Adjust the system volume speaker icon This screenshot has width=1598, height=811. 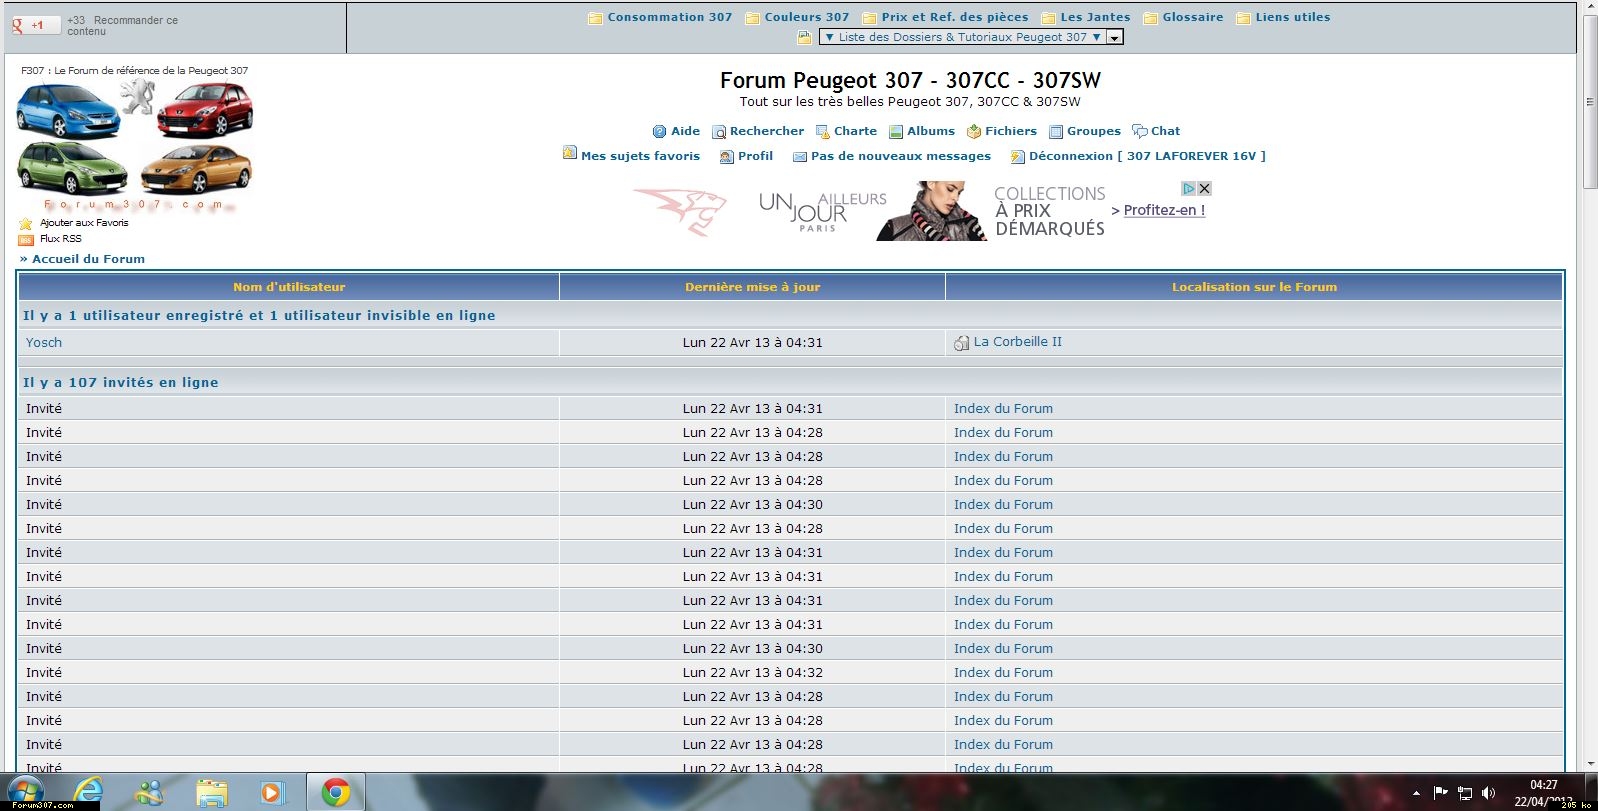(1488, 793)
